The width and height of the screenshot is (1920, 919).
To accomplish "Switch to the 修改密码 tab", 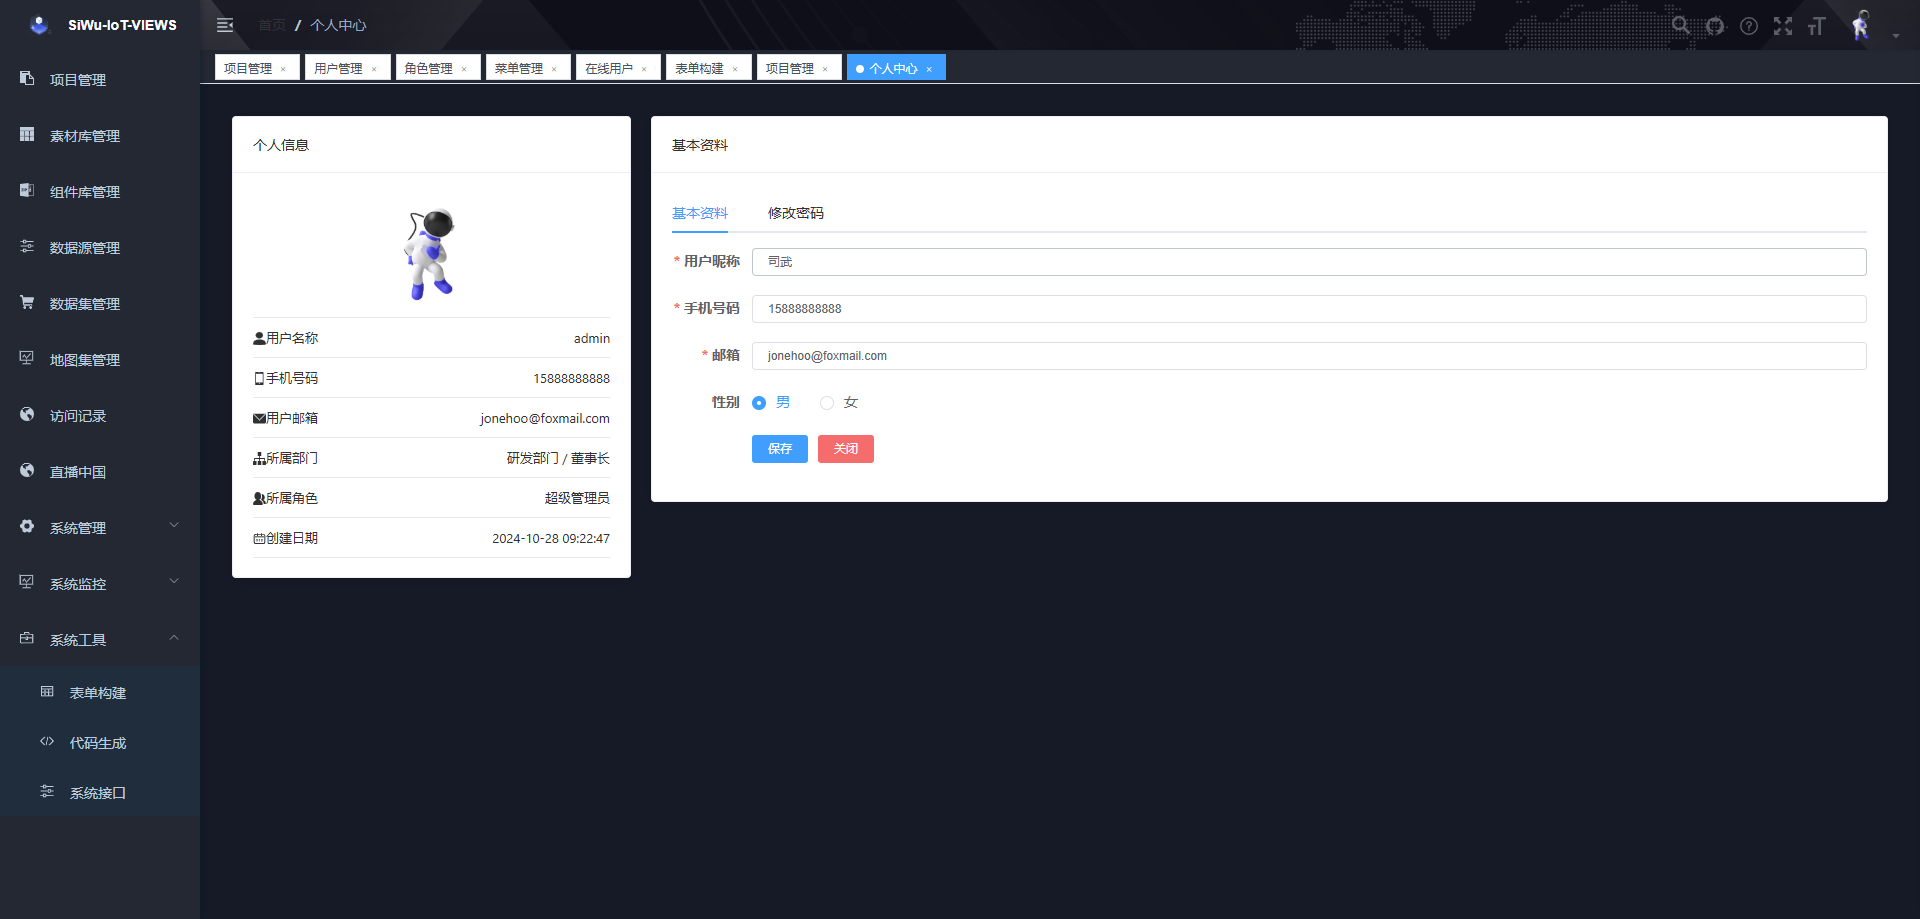I will [795, 213].
